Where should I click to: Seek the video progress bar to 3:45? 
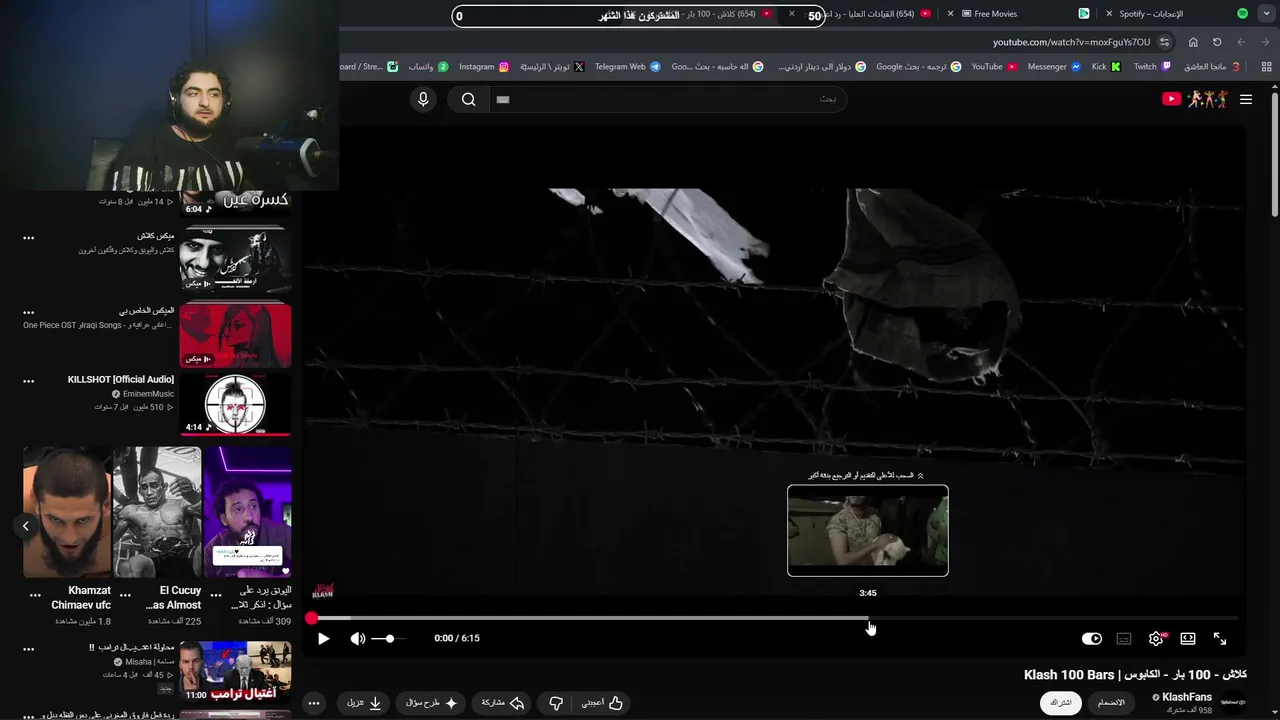coord(868,618)
